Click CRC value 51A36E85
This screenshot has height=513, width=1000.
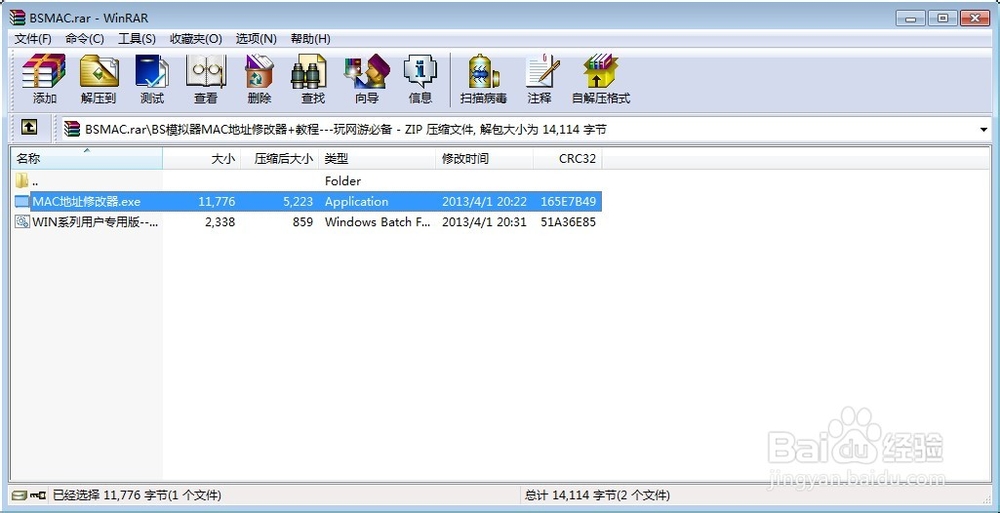click(x=568, y=222)
